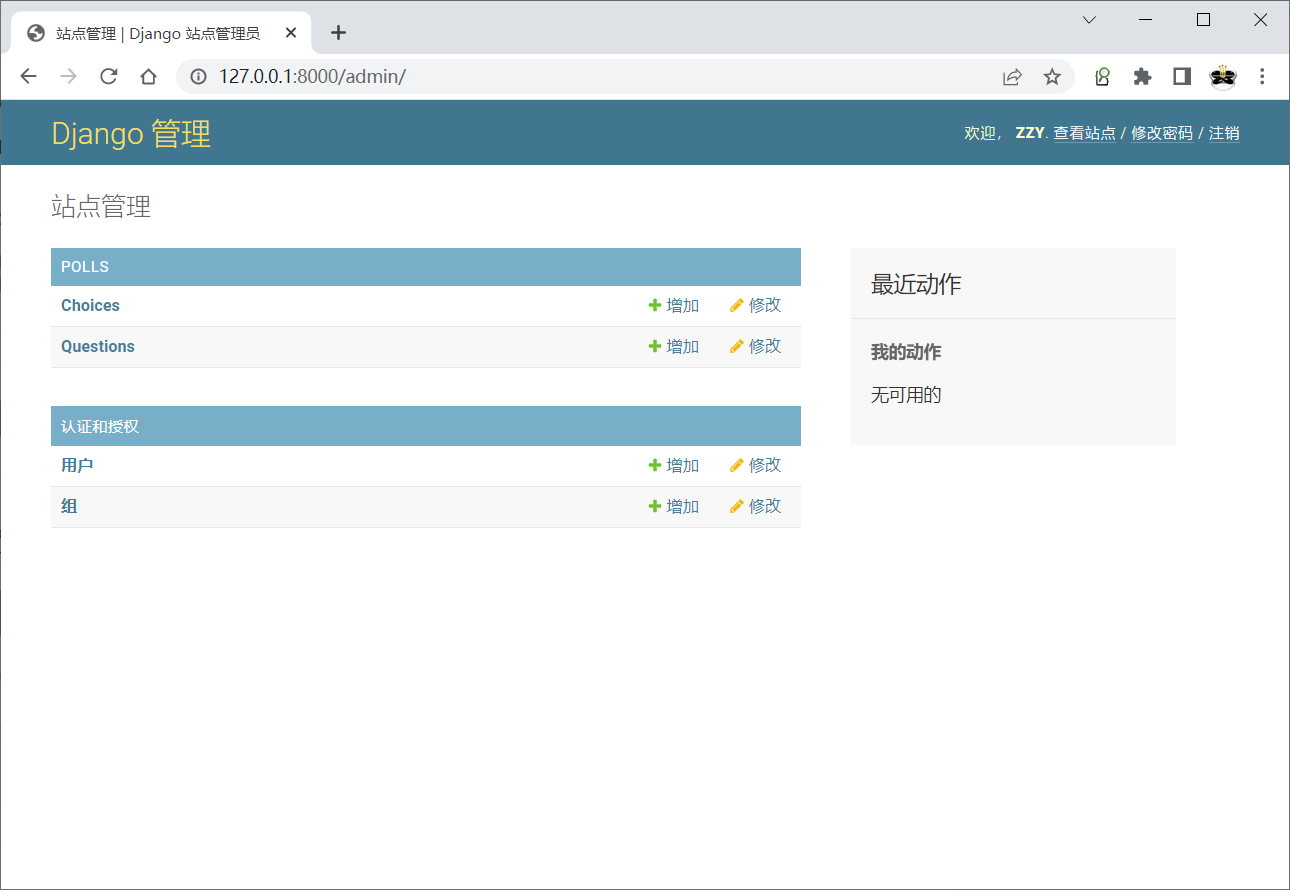Add a new 用户 with 增加
Viewport: 1290px width, 890px height.
pos(674,466)
